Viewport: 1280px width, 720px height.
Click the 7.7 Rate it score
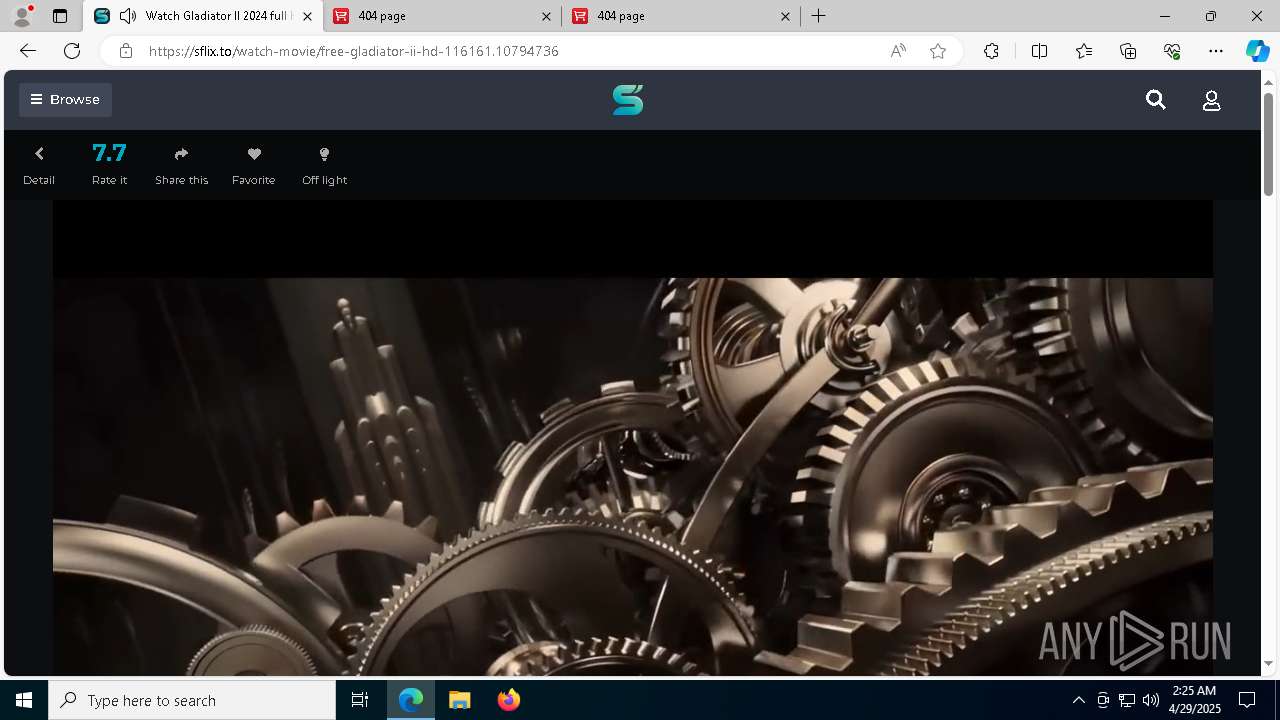click(109, 164)
